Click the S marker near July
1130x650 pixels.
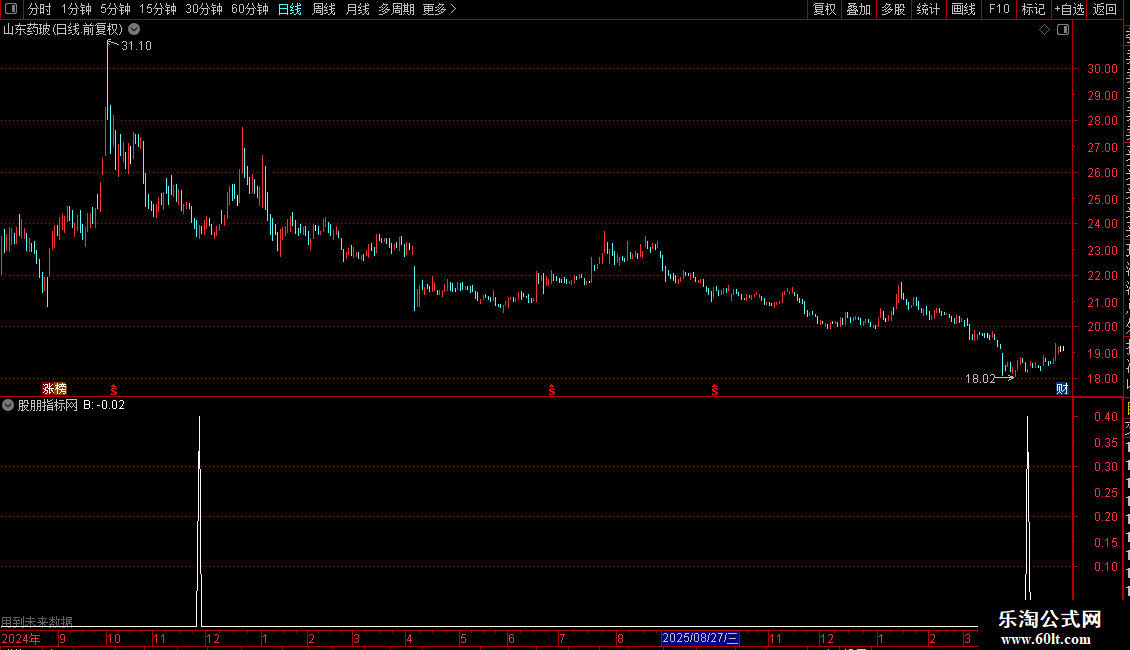tap(552, 390)
